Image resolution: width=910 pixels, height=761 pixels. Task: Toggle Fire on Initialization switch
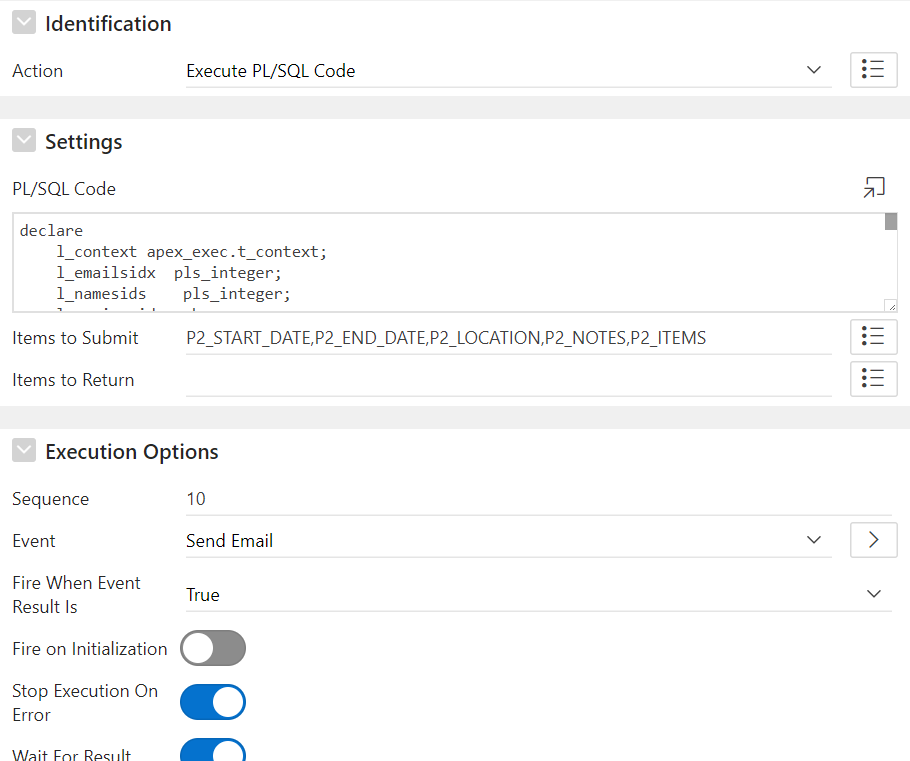pos(213,648)
